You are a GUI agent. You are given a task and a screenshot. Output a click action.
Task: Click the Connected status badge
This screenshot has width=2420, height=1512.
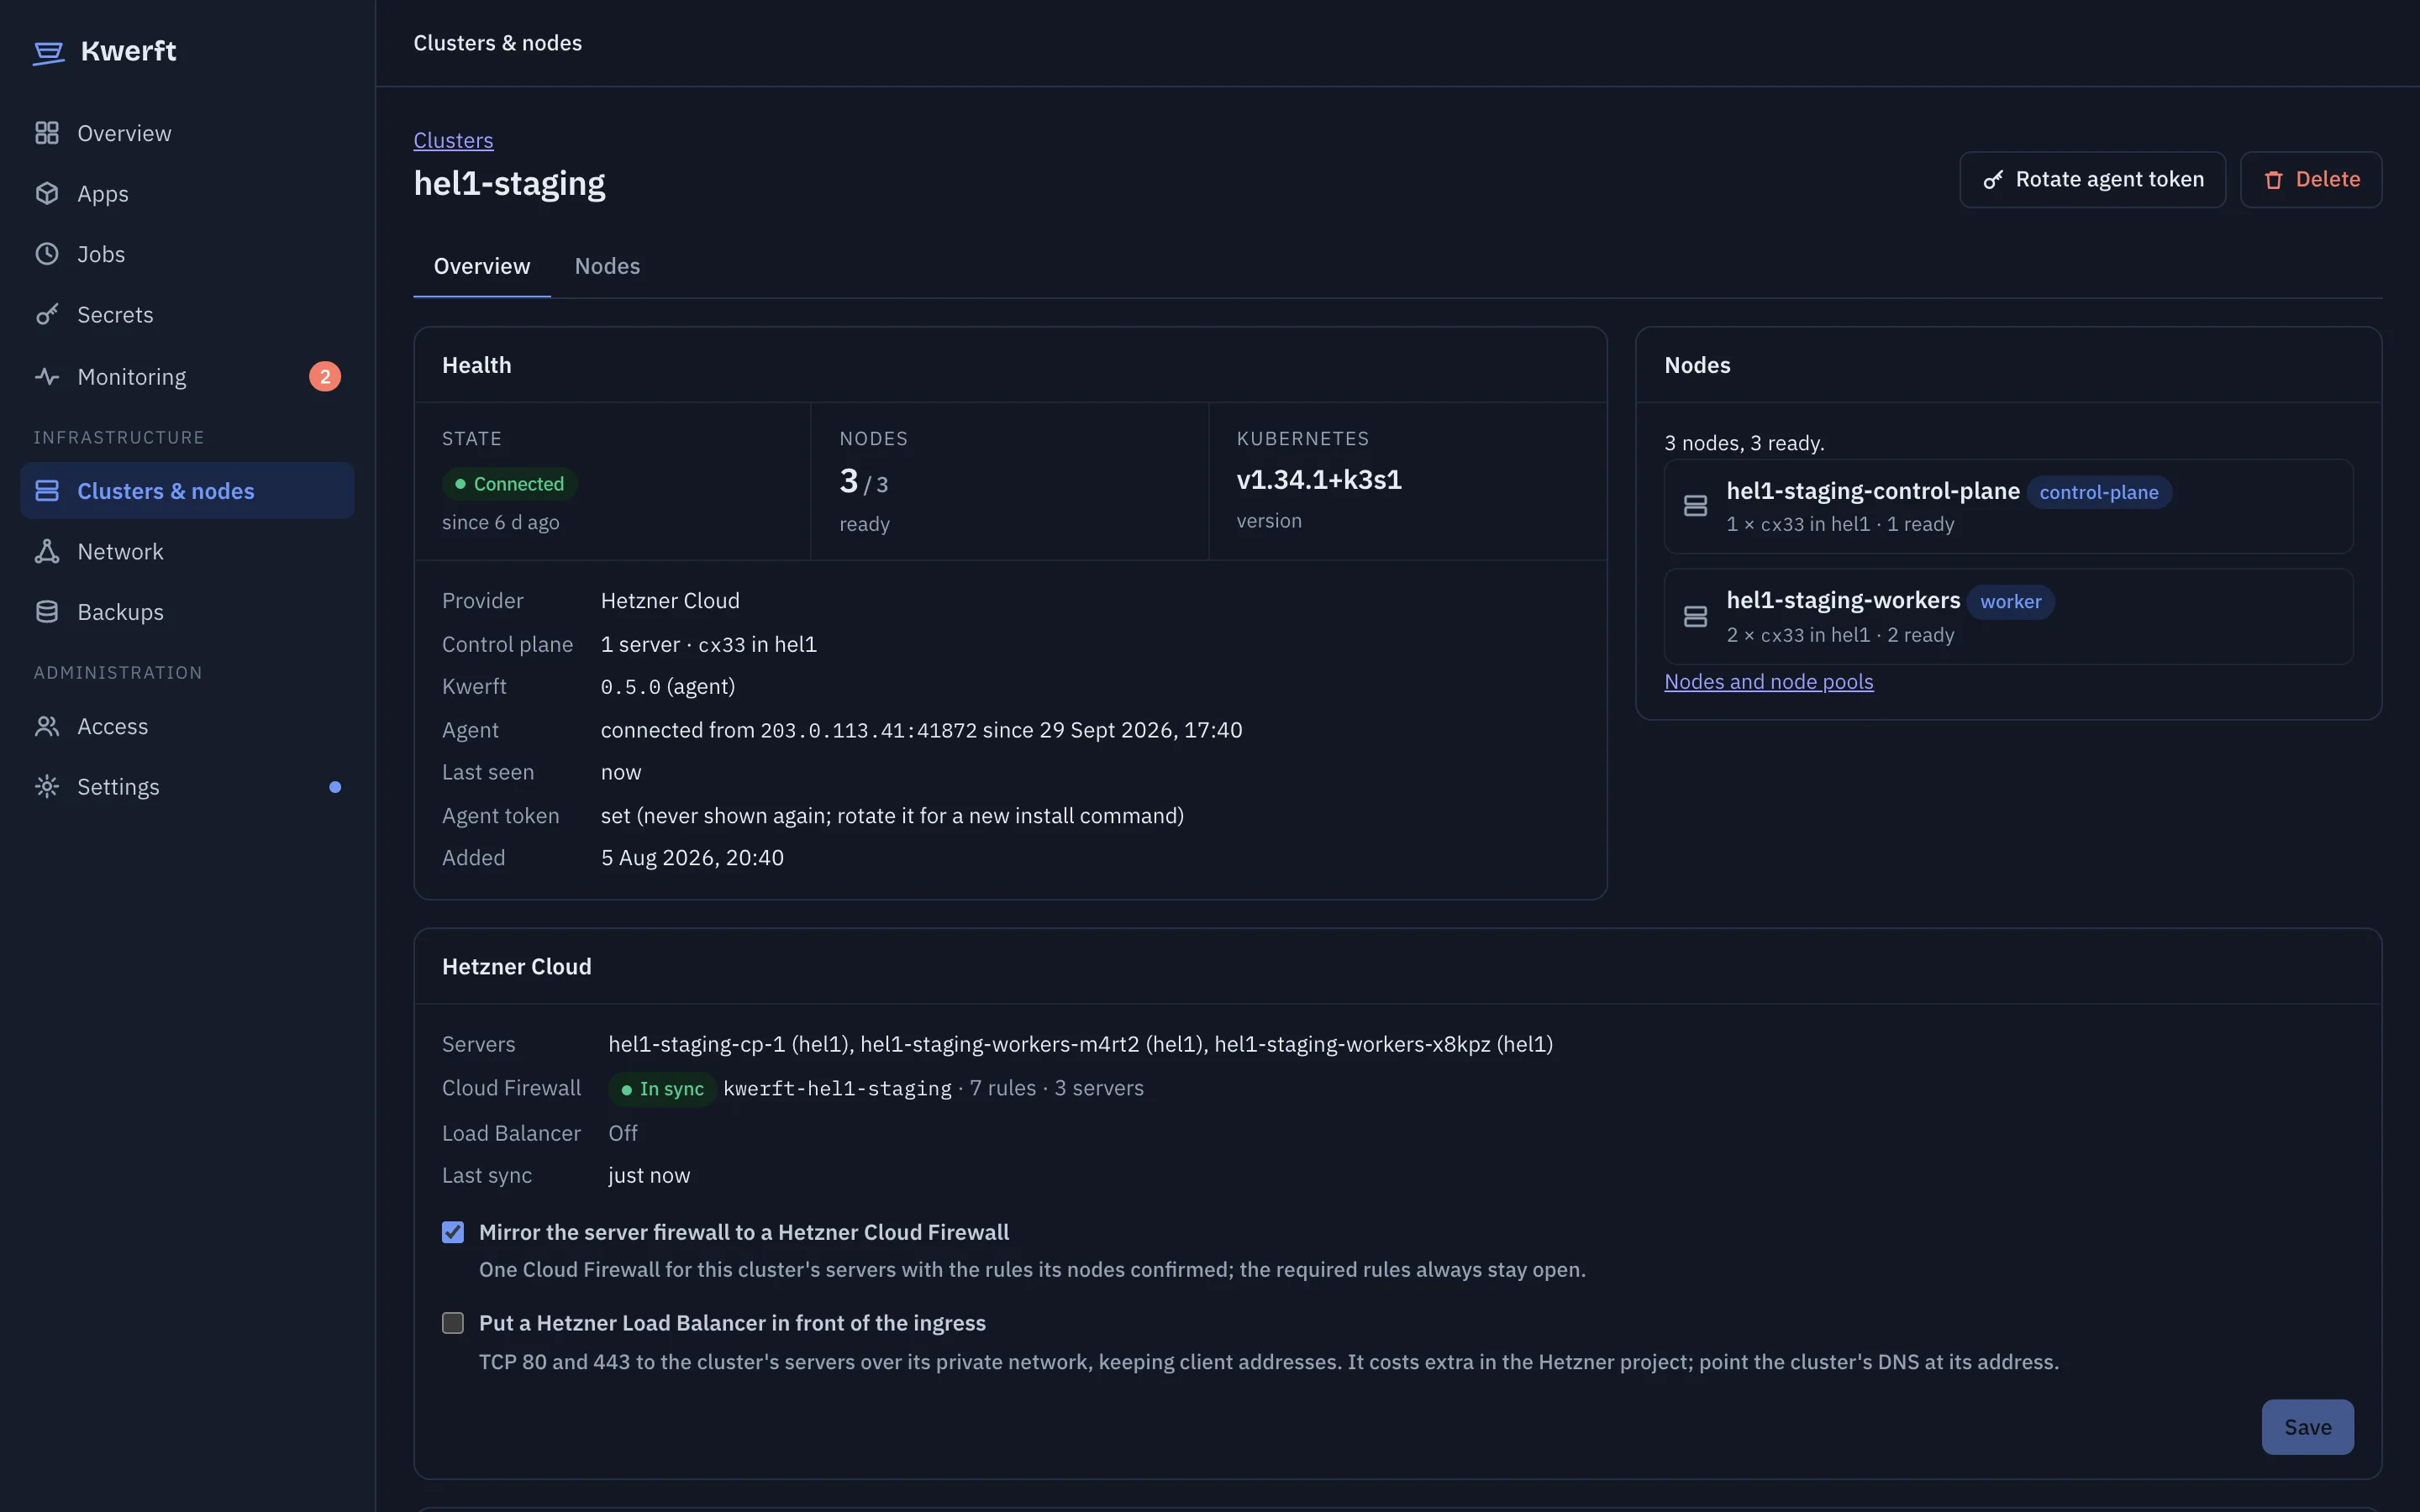(x=510, y=484)
